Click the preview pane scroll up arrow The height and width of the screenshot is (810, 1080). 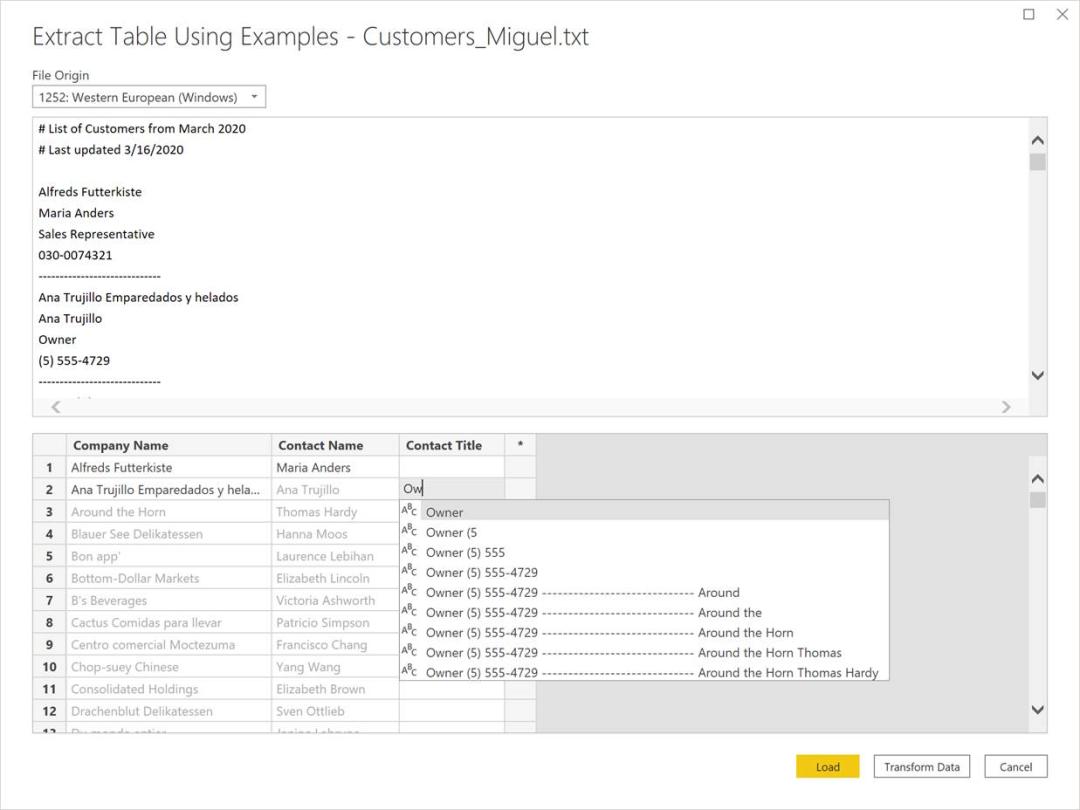tap(1037, 141)
